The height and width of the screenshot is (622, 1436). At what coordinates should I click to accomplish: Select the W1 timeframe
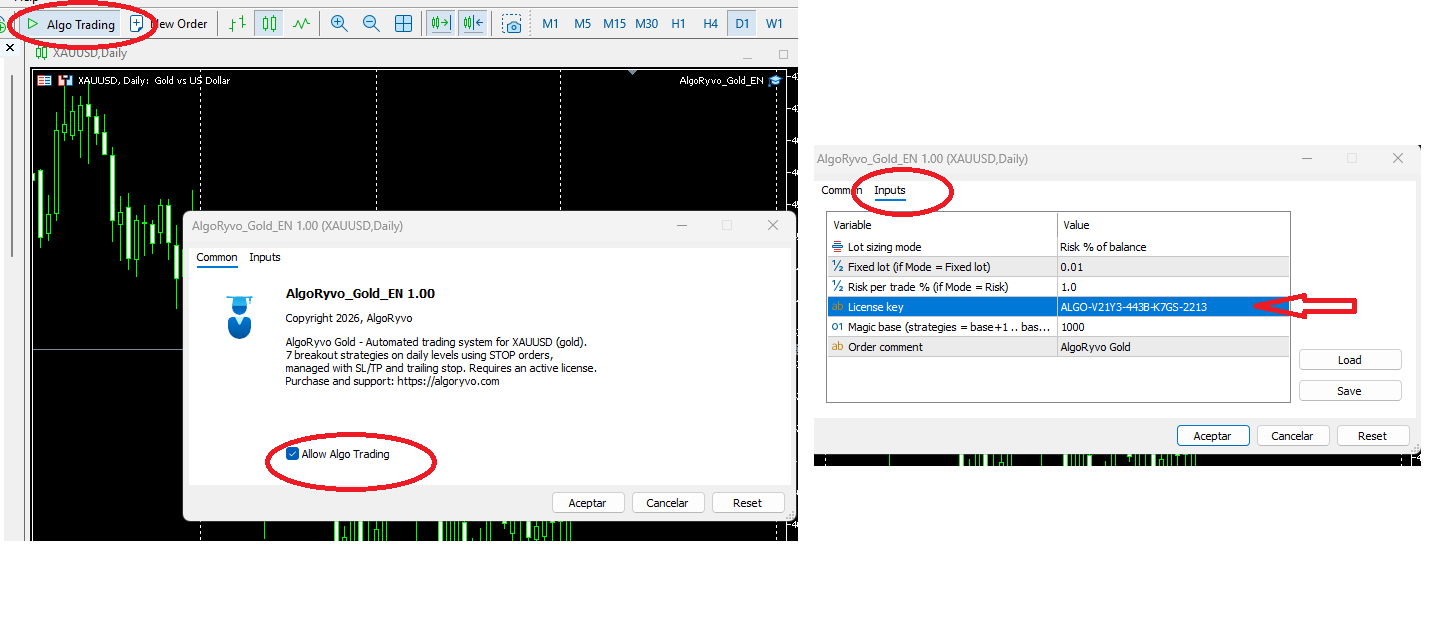click(x=774, y=24)
